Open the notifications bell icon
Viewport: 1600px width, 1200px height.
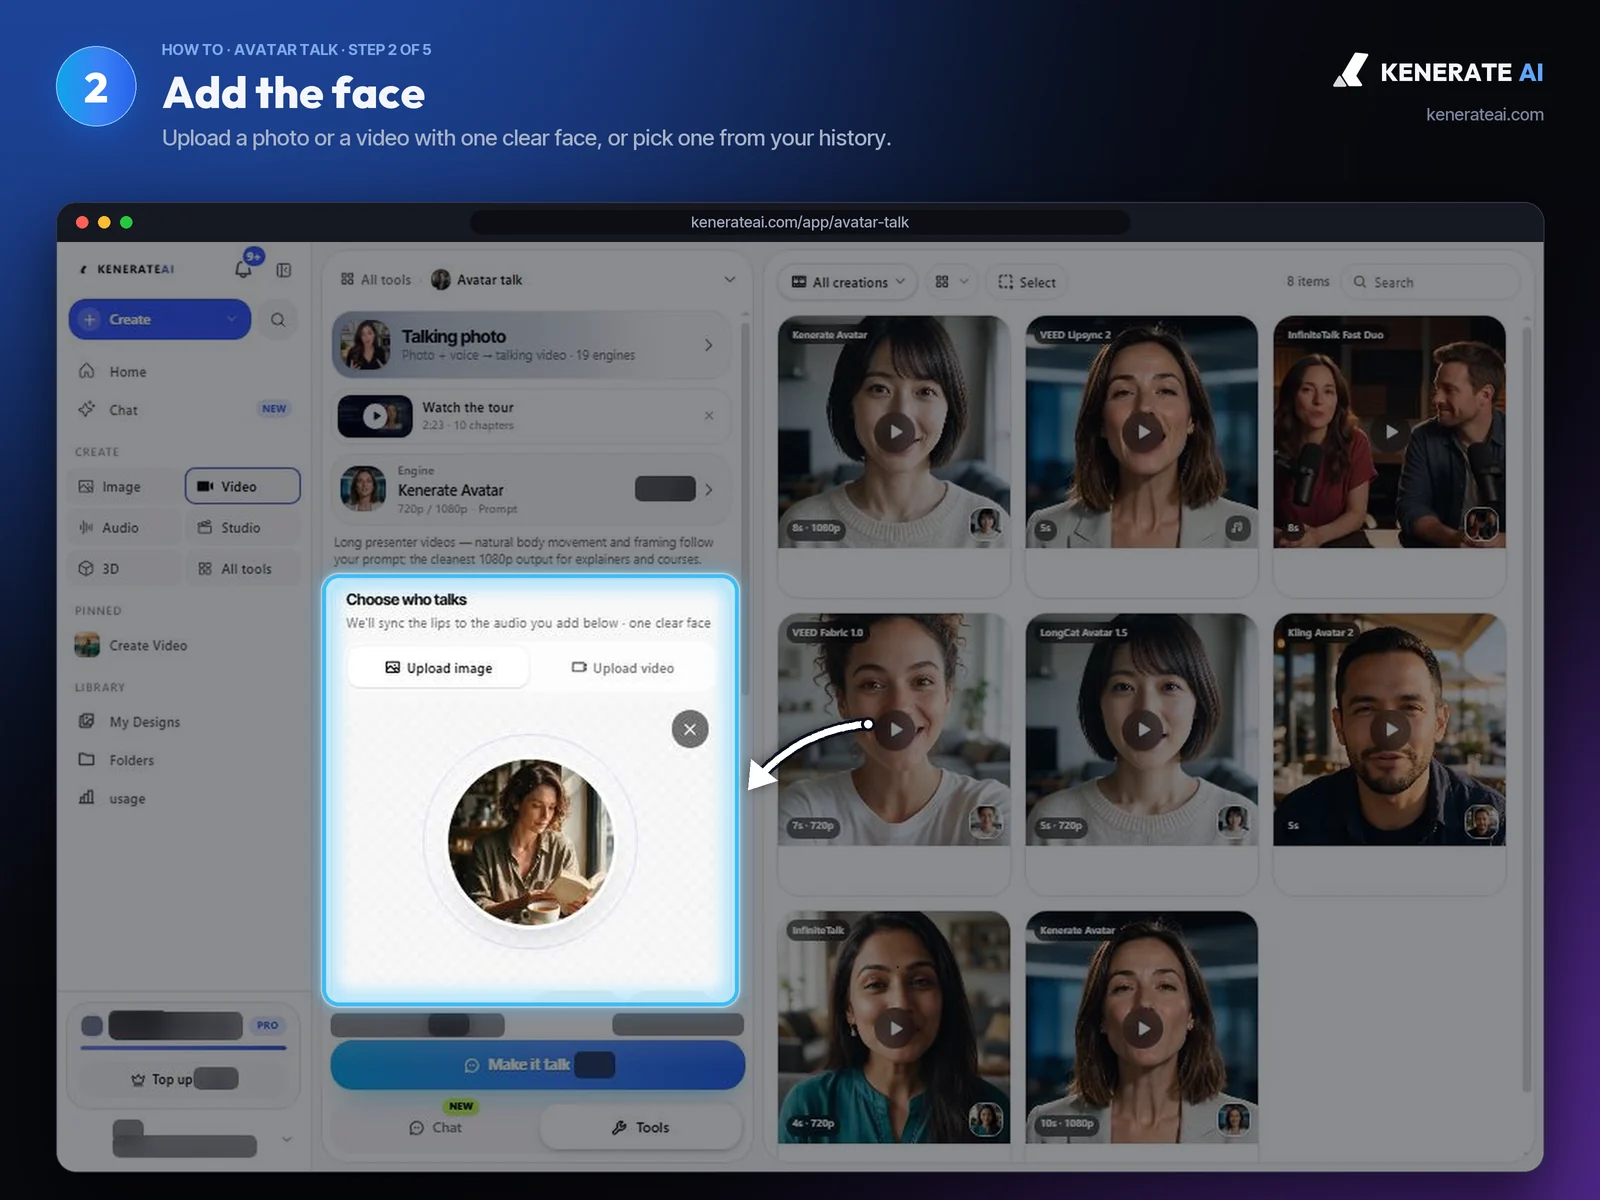[243, 268]
